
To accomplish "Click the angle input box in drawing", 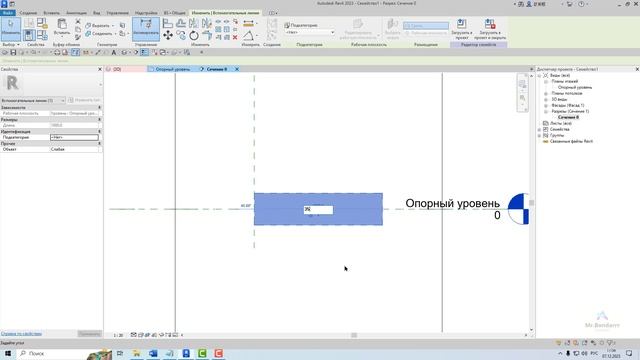I will 318,209.
